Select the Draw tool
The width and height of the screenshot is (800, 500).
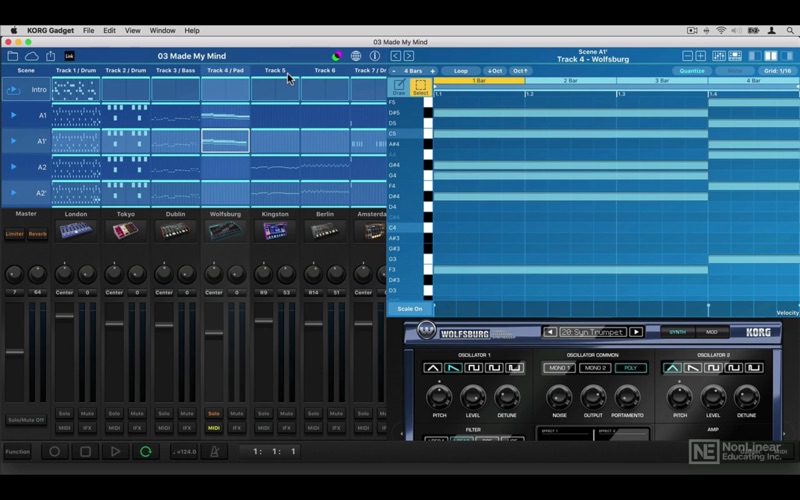tap(399, 87)
